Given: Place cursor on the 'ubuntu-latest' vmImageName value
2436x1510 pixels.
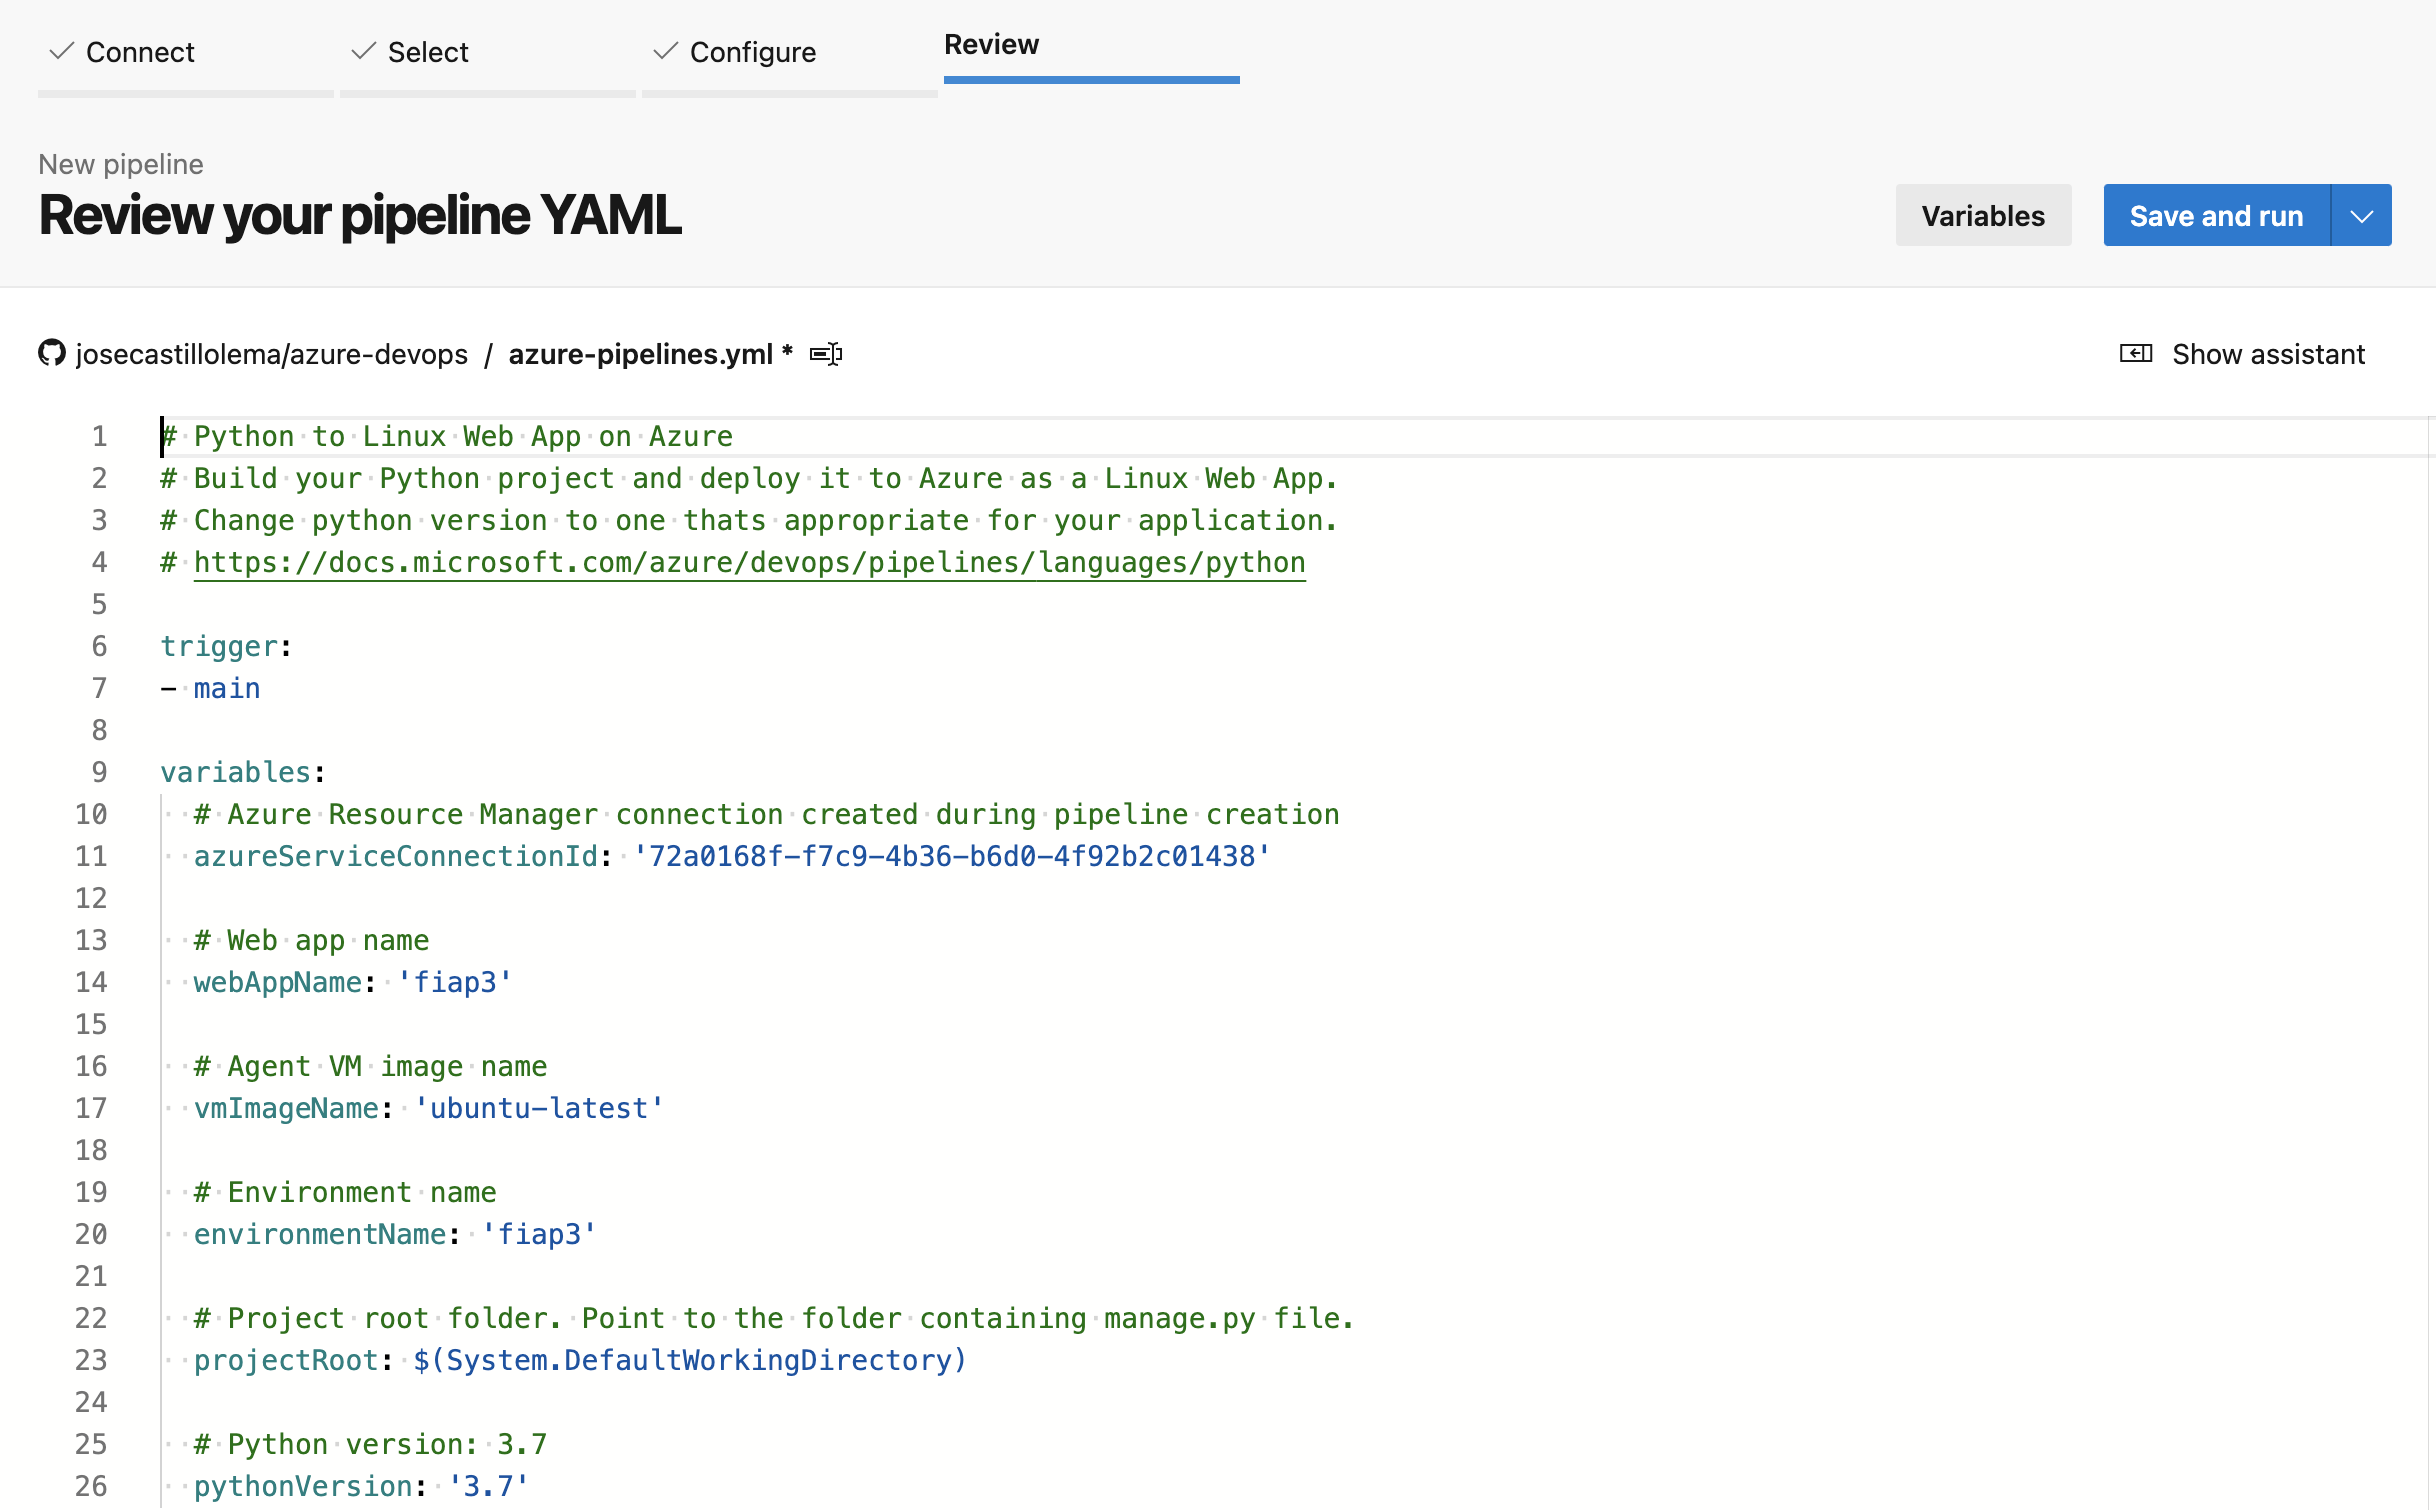Looking at the screenshot, I should 539,1109.
